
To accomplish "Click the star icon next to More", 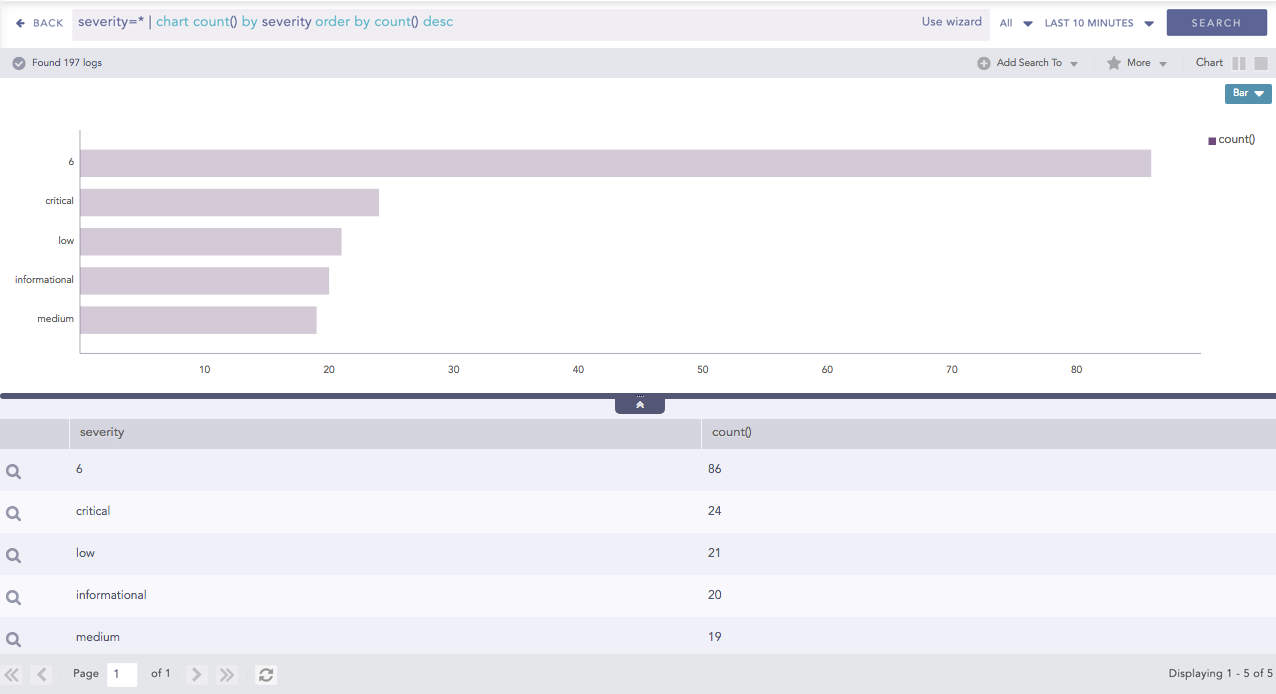I will pyautogui.click(x=1113, y=63).
